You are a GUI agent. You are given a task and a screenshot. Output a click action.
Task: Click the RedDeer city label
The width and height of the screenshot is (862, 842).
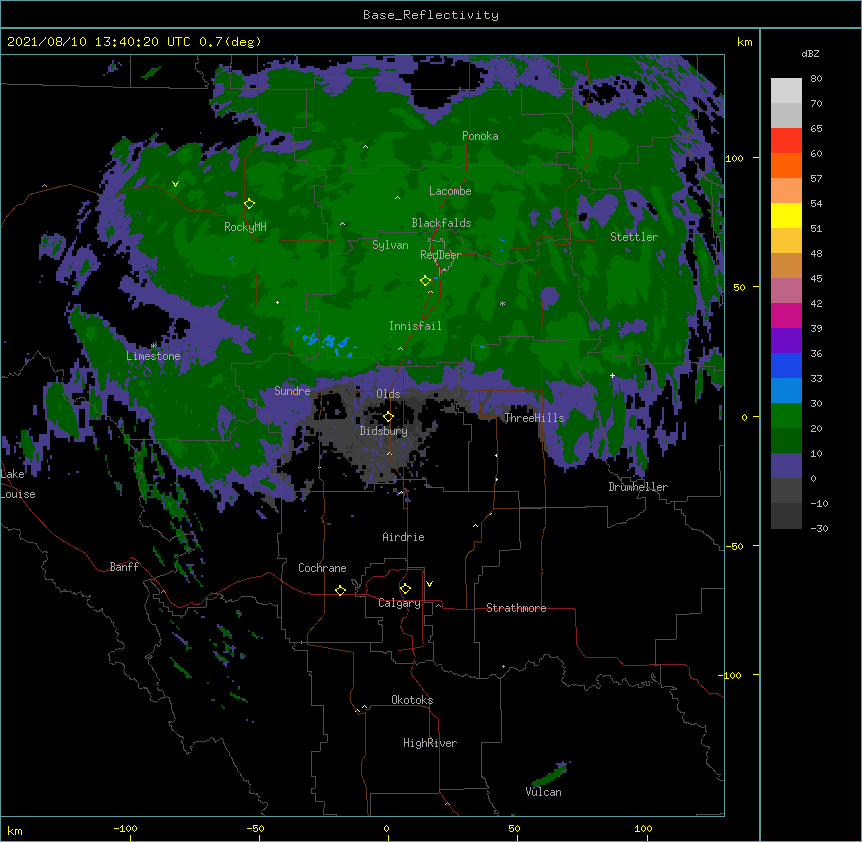coord(441,255)
